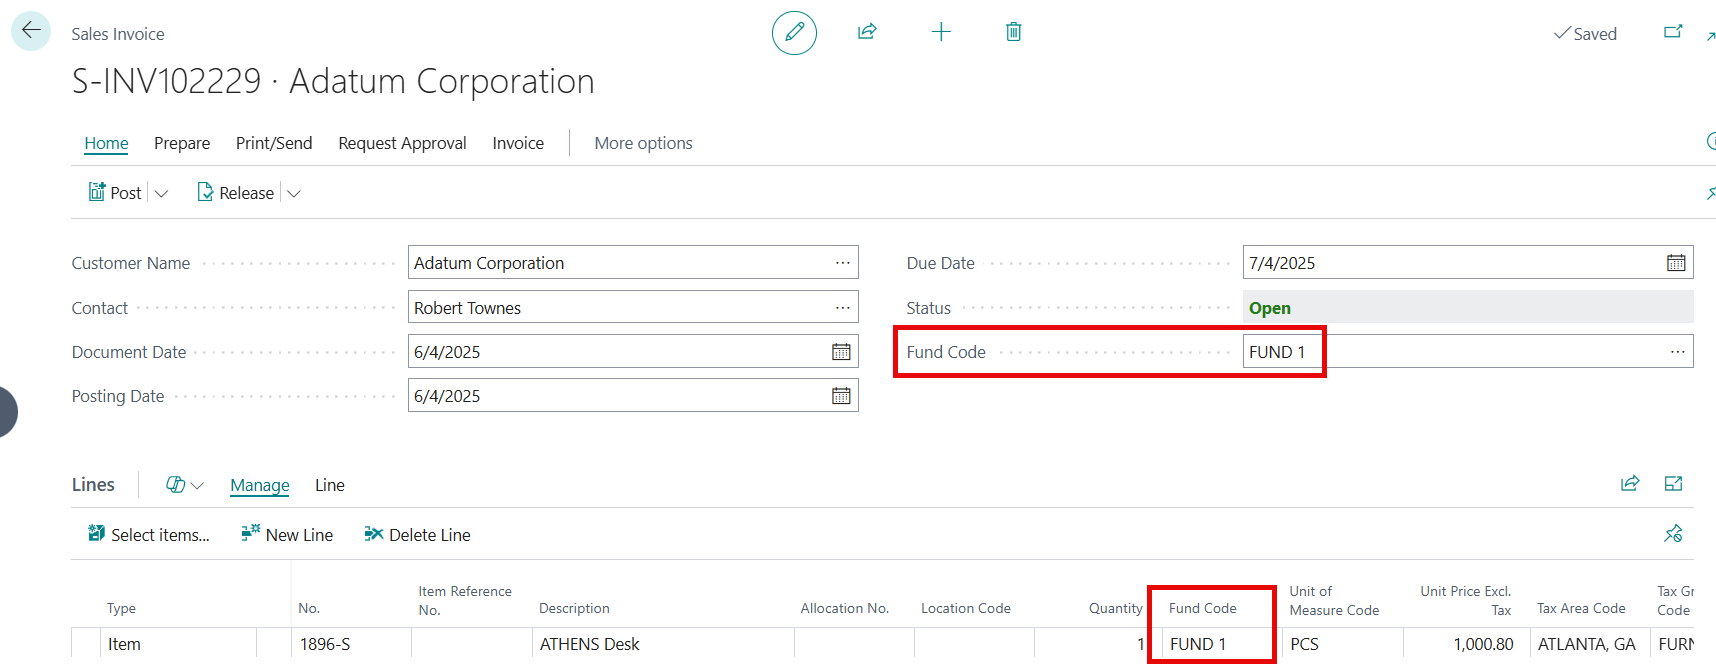Viewport: 1716px width, 664px height.
Task: Click Select items button
Action: pyautogui.click(x=149, y=535)
